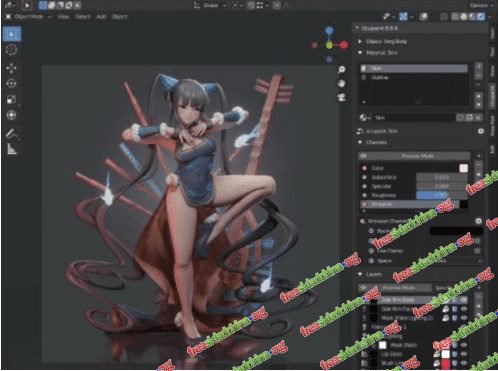Select the Outline material slot
498x371 pixels.
413,78
